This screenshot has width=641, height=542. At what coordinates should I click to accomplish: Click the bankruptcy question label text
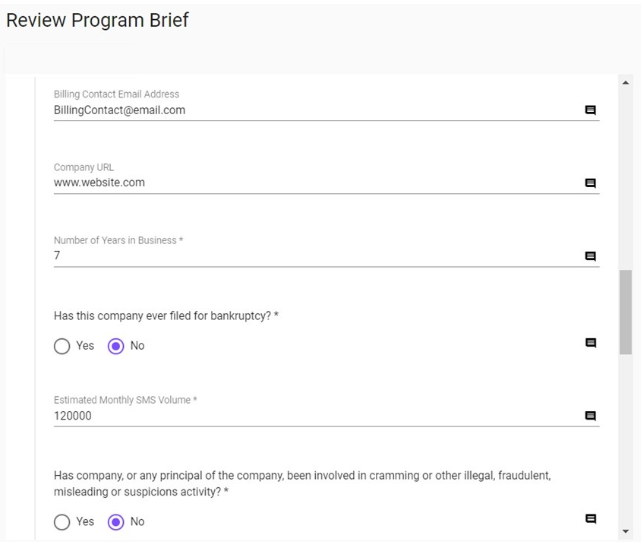[x=166, y=316]
